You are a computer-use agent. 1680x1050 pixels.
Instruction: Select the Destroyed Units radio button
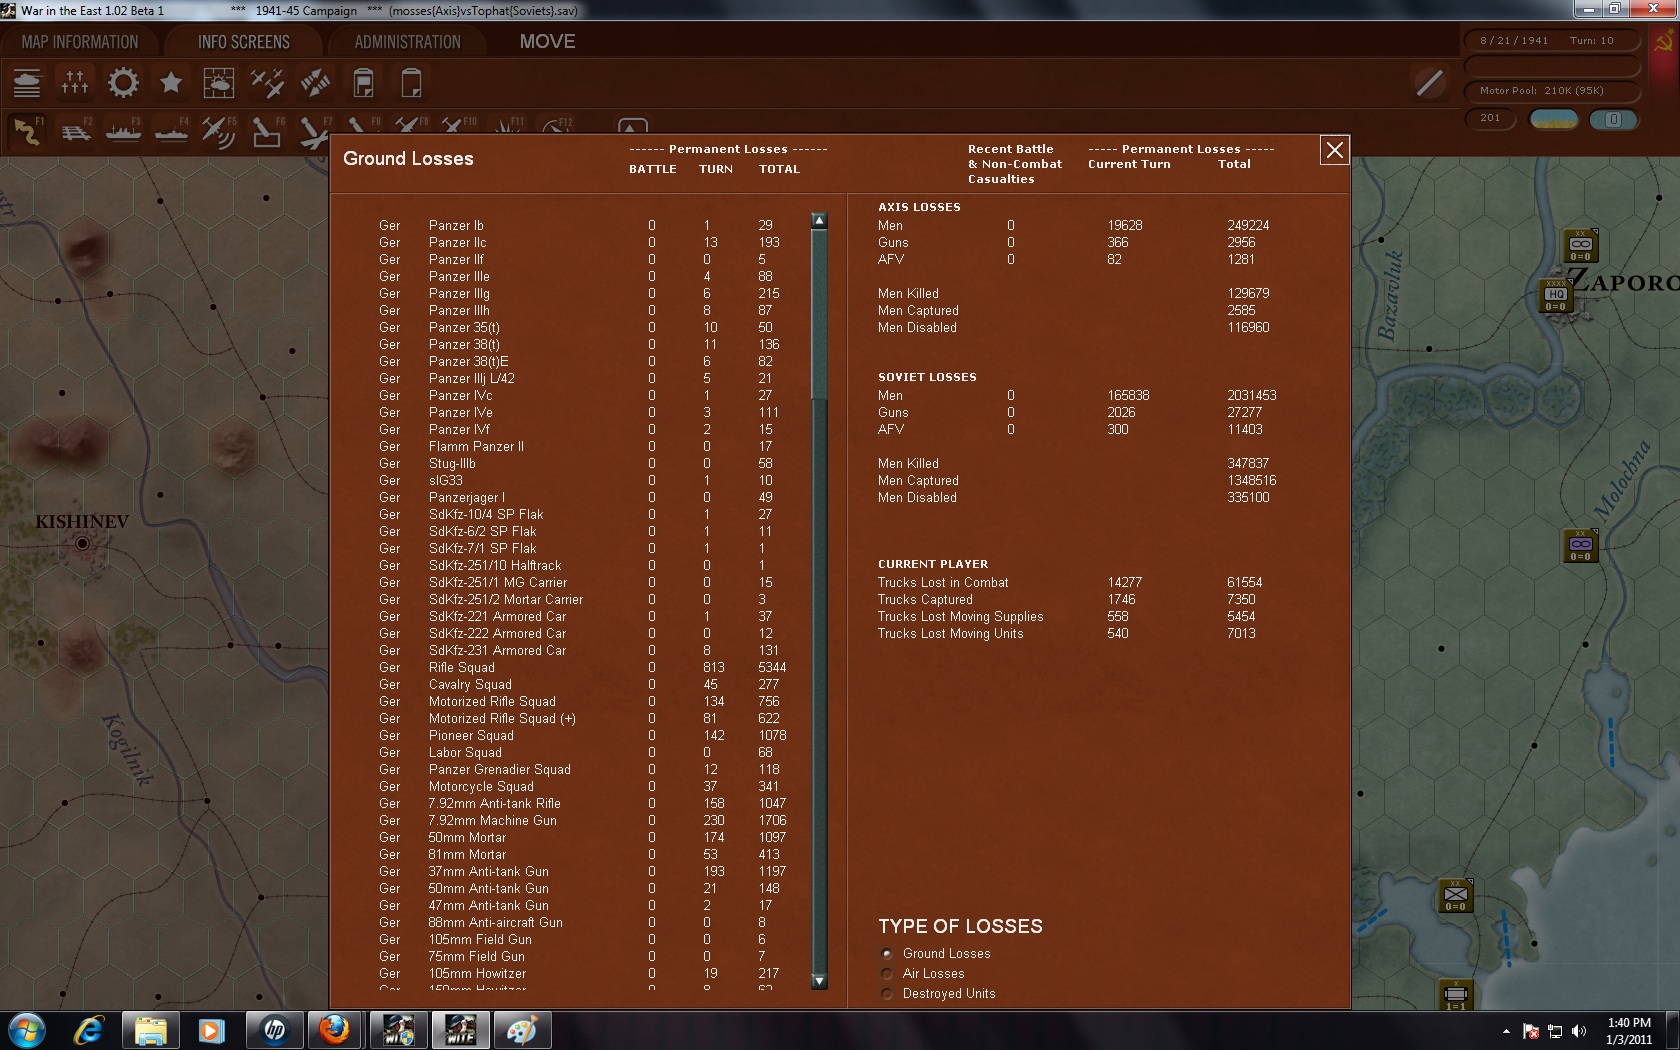point(886,994)
